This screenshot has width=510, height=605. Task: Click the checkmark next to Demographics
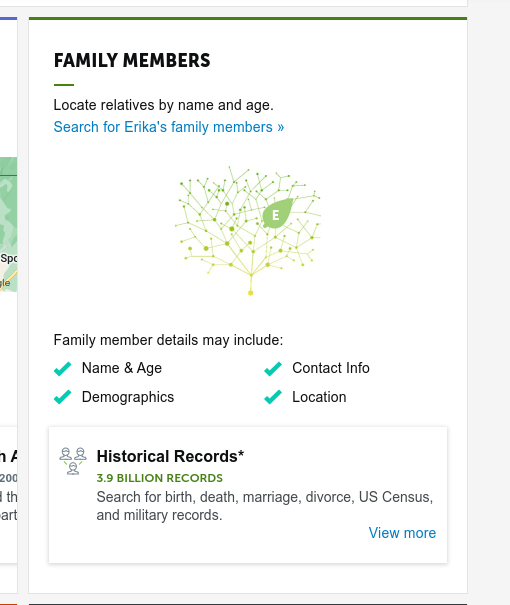click(62, 397)
